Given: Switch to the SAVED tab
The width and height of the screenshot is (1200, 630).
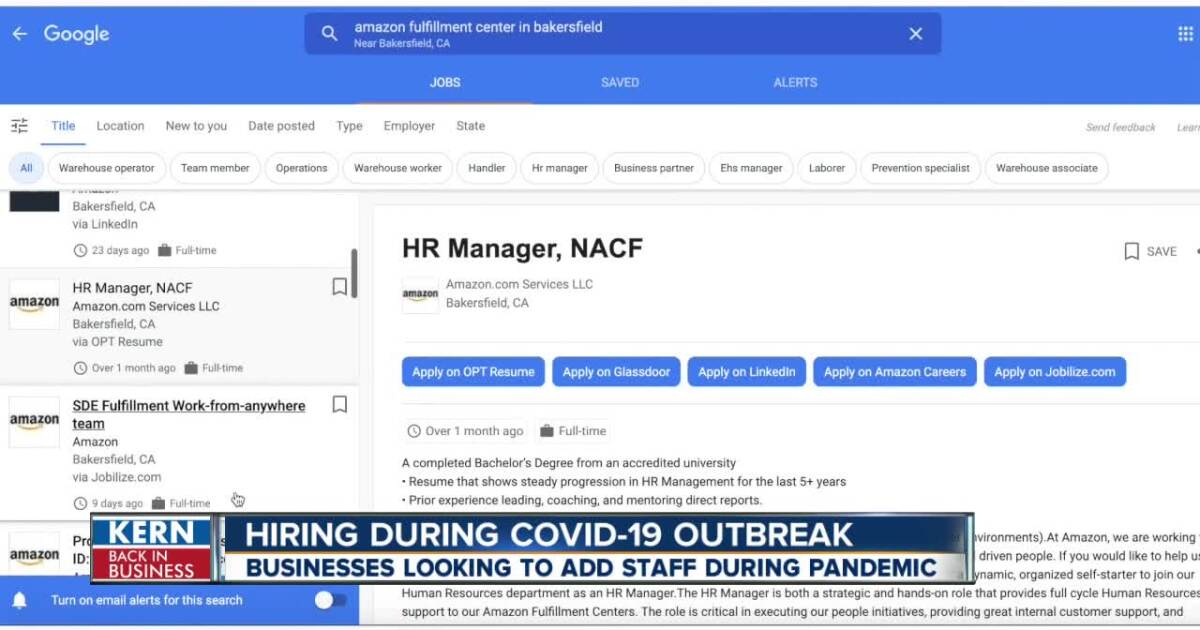Looking at the screenshot, I should click(x=620, y=82).
